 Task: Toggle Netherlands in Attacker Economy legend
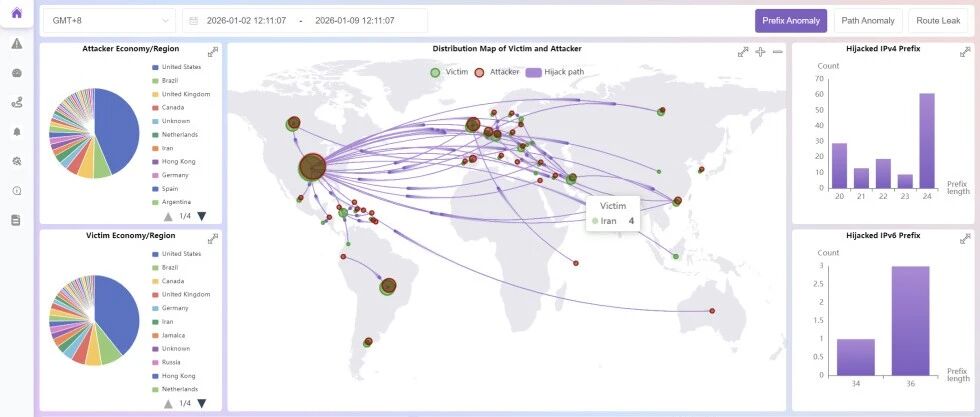(174, 134)
